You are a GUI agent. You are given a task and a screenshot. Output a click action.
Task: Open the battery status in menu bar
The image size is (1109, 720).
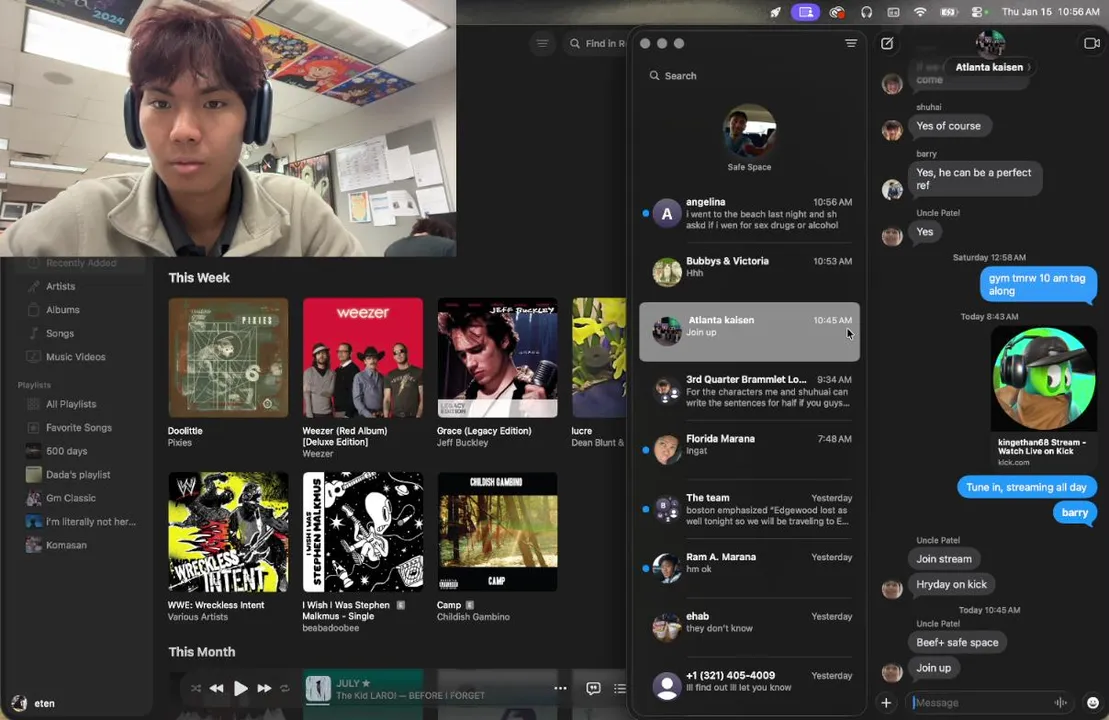(948, 12)
